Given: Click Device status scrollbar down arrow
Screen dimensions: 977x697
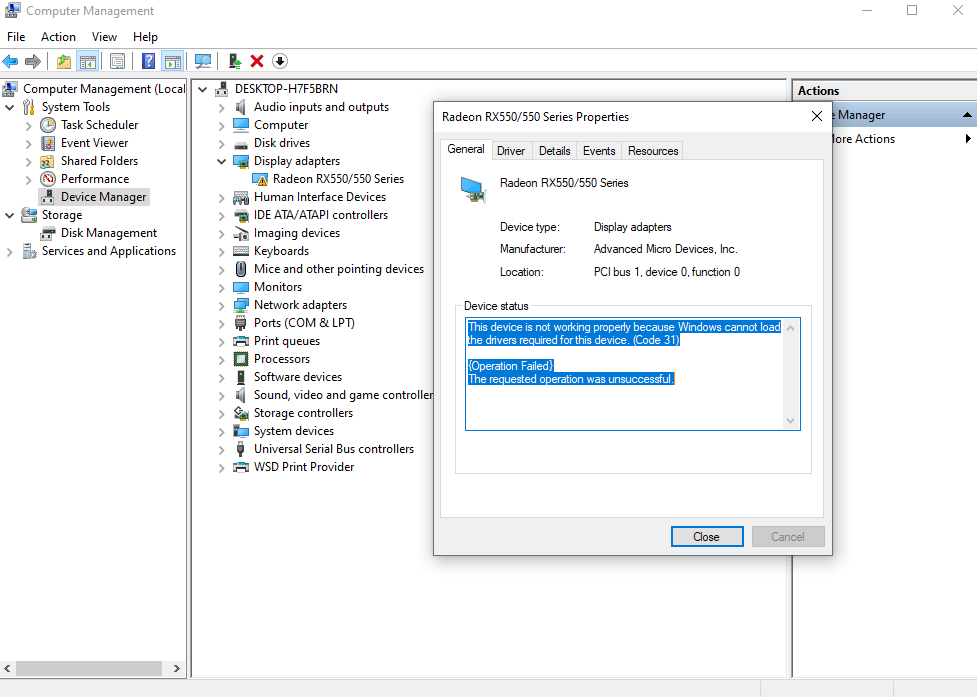Looking at the screenshot, I should (790, 421).
